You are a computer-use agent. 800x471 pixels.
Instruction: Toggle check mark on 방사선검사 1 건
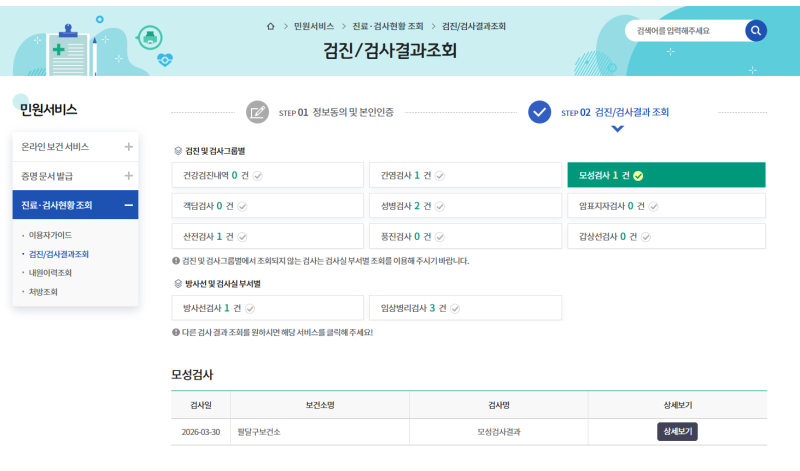[x=250, y=309]
